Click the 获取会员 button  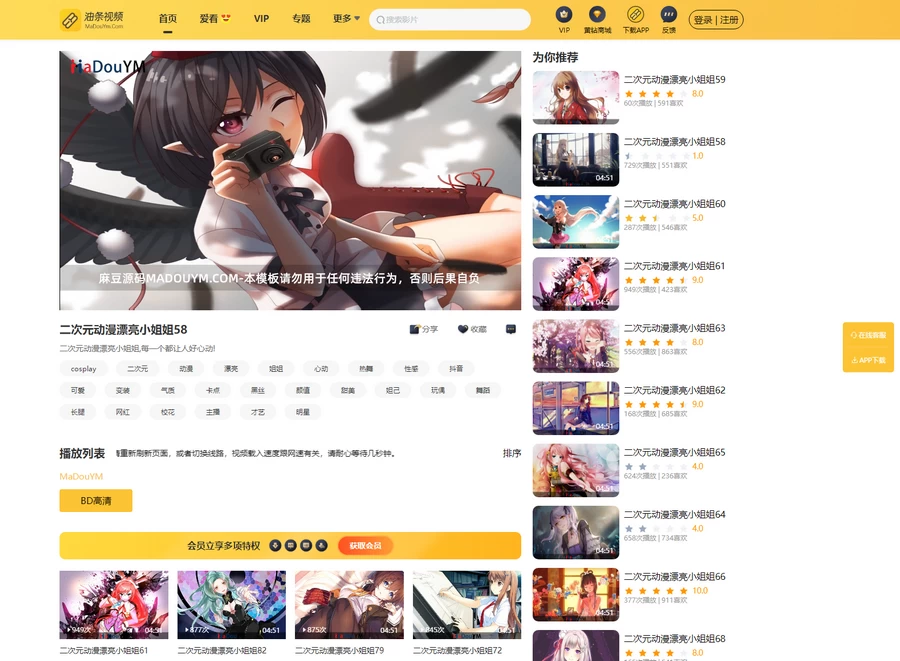tap(365, 545)
